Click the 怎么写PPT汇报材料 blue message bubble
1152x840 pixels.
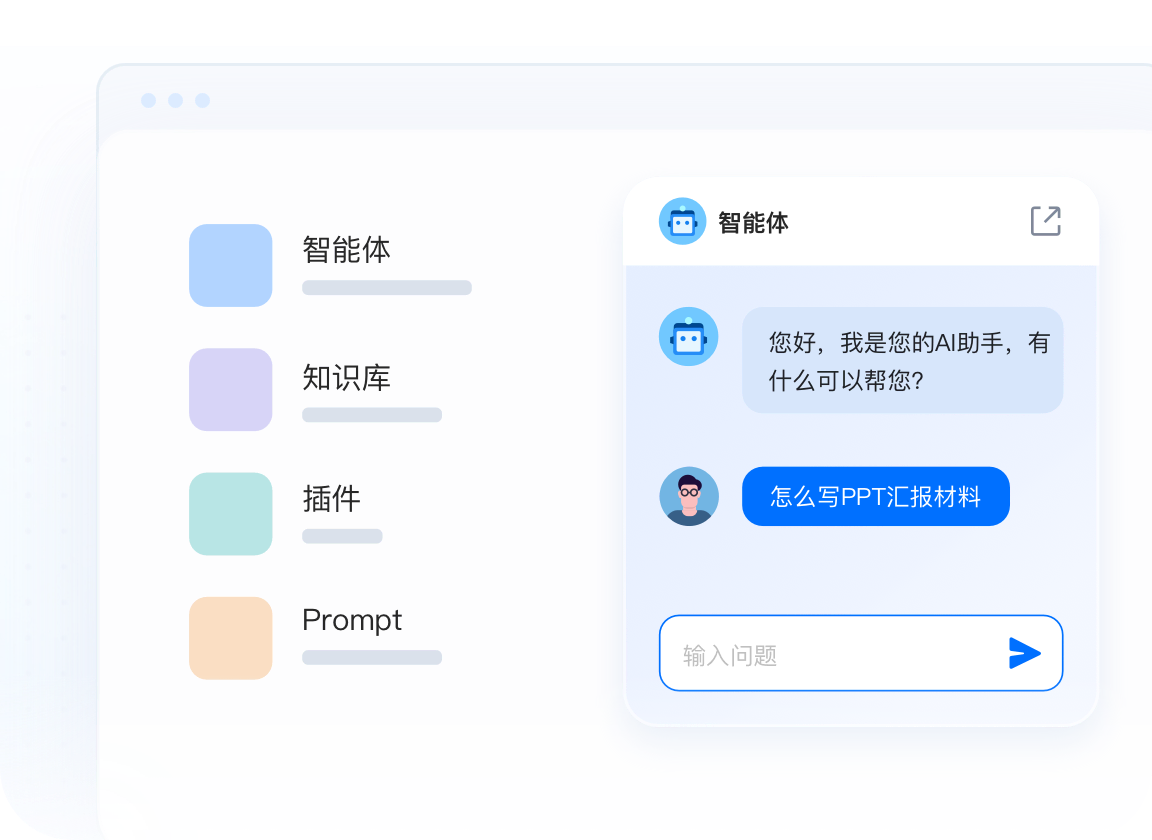pos(876,496)
